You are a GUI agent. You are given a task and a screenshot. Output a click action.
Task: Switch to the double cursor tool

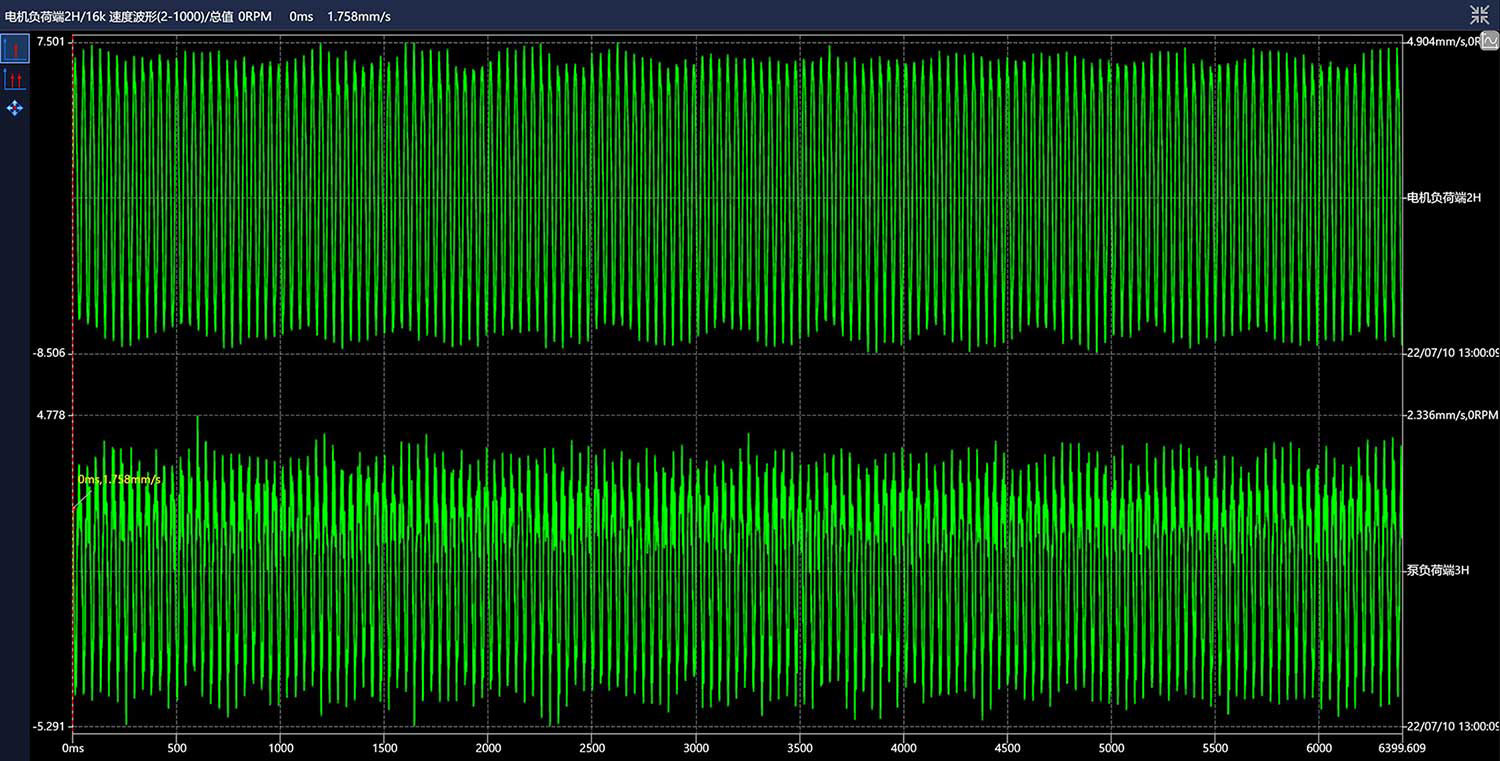[15, 79]
